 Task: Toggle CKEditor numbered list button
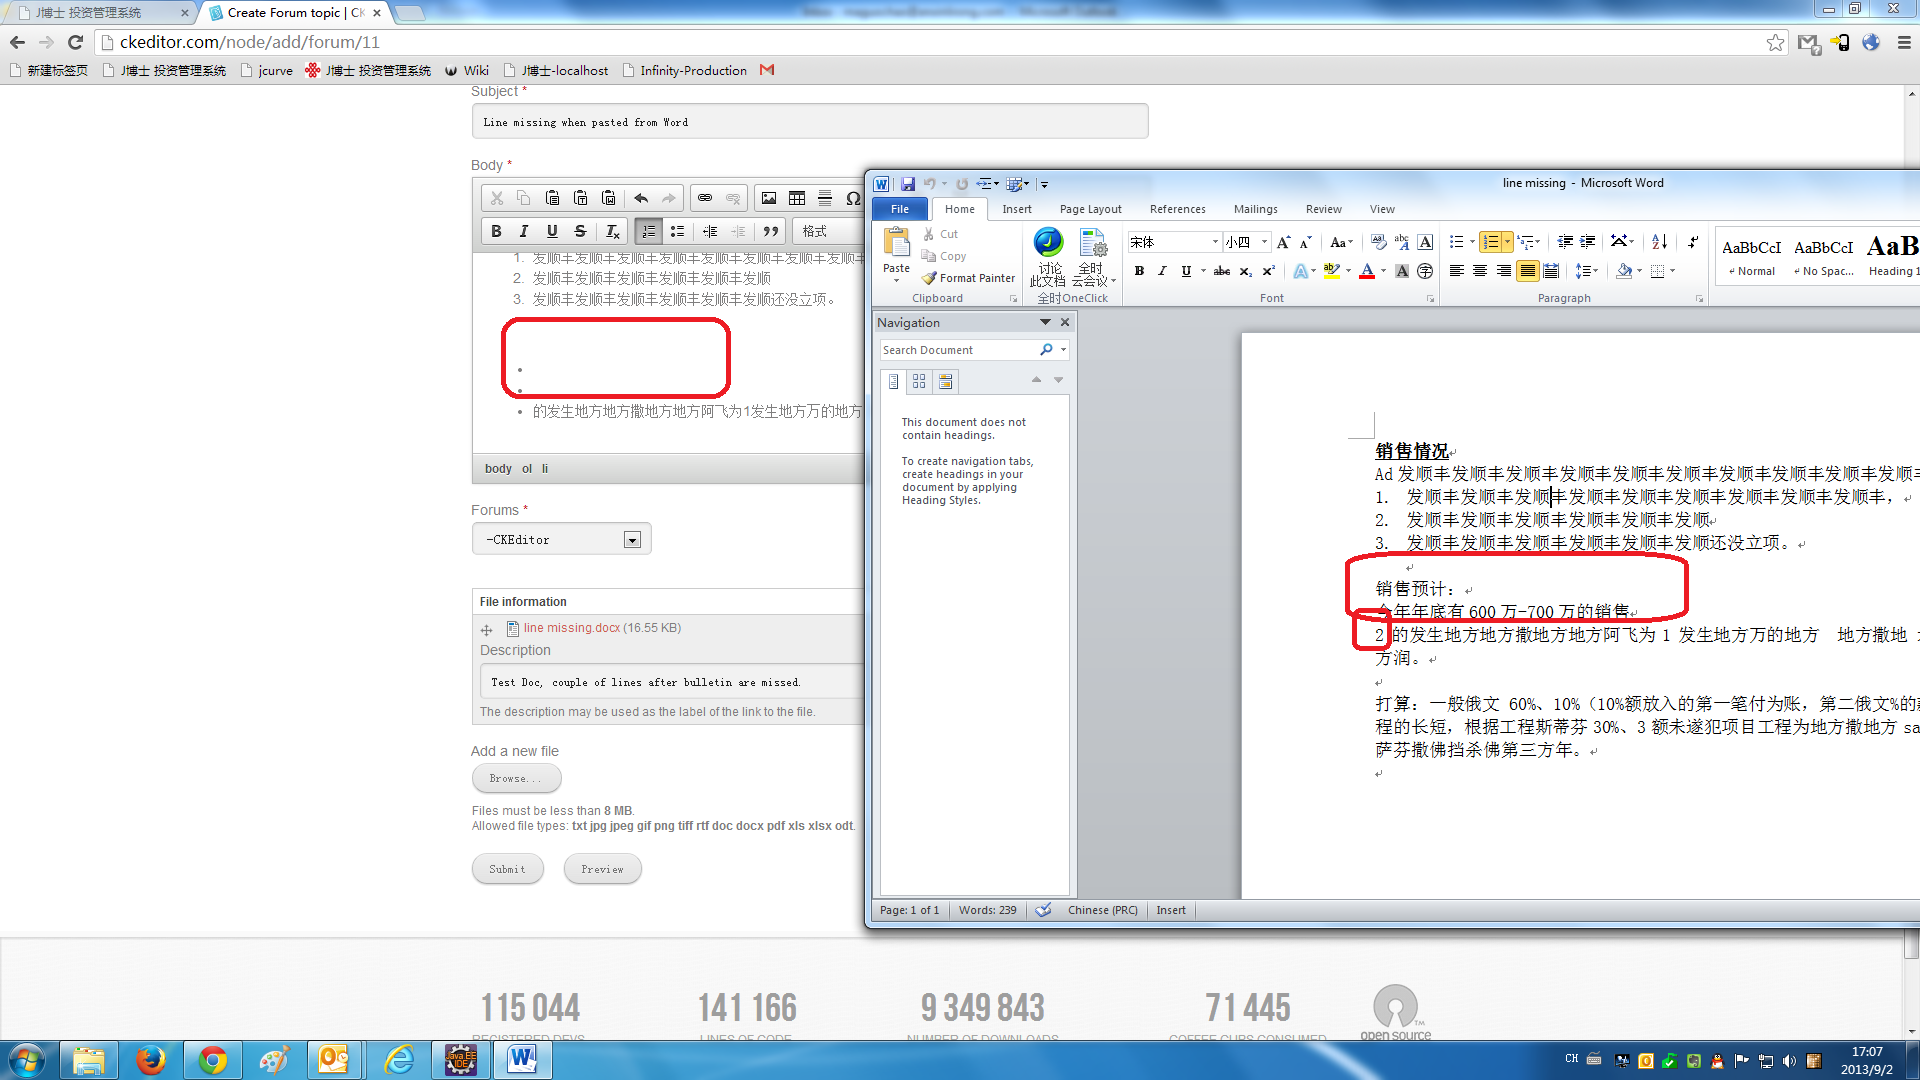[x=648, y=231]
